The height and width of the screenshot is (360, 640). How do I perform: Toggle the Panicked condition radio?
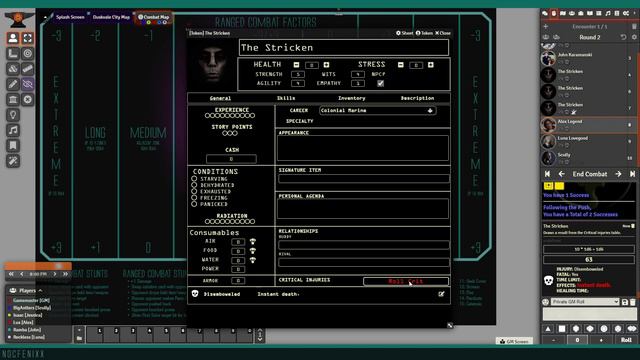194,204
